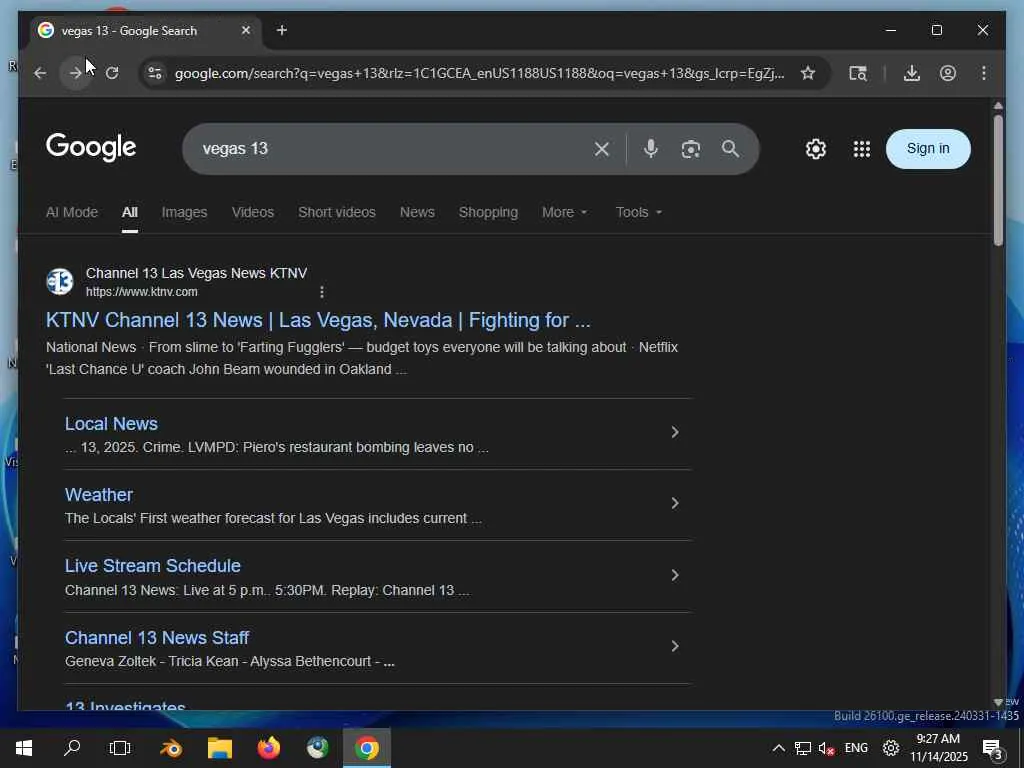The height and width of the screenshot is (768, 1024).
Task: Open the Google apps grid
Action: (x=861, y=149)
